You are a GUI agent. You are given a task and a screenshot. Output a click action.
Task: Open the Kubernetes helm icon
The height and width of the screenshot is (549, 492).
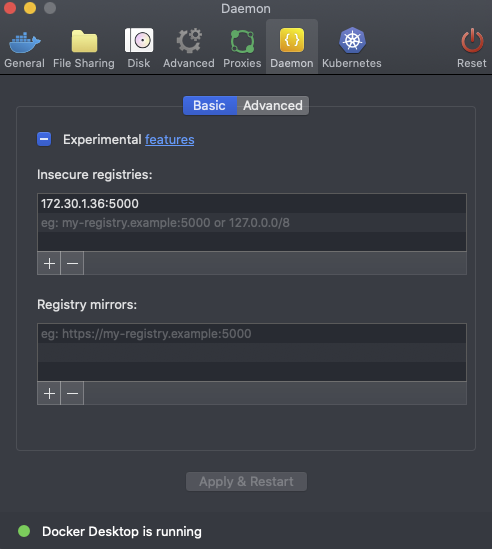coord(352,40)
